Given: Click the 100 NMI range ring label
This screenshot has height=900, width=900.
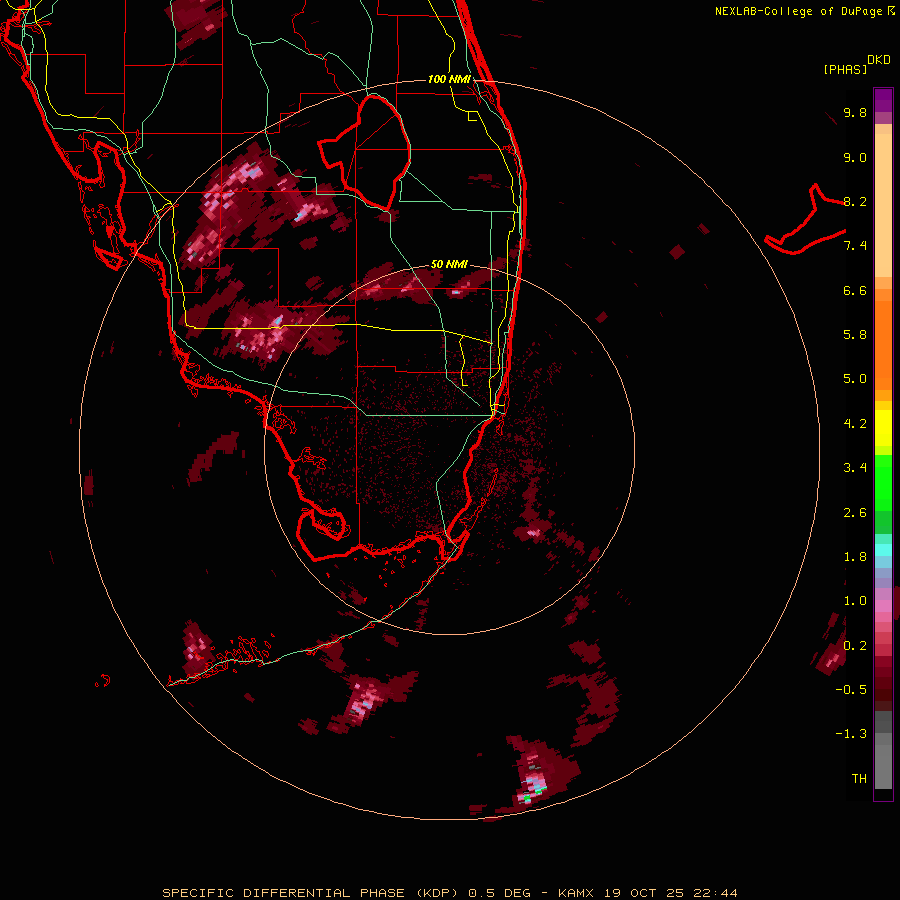Looking at the screenshot, I should (x=449, y=79).
